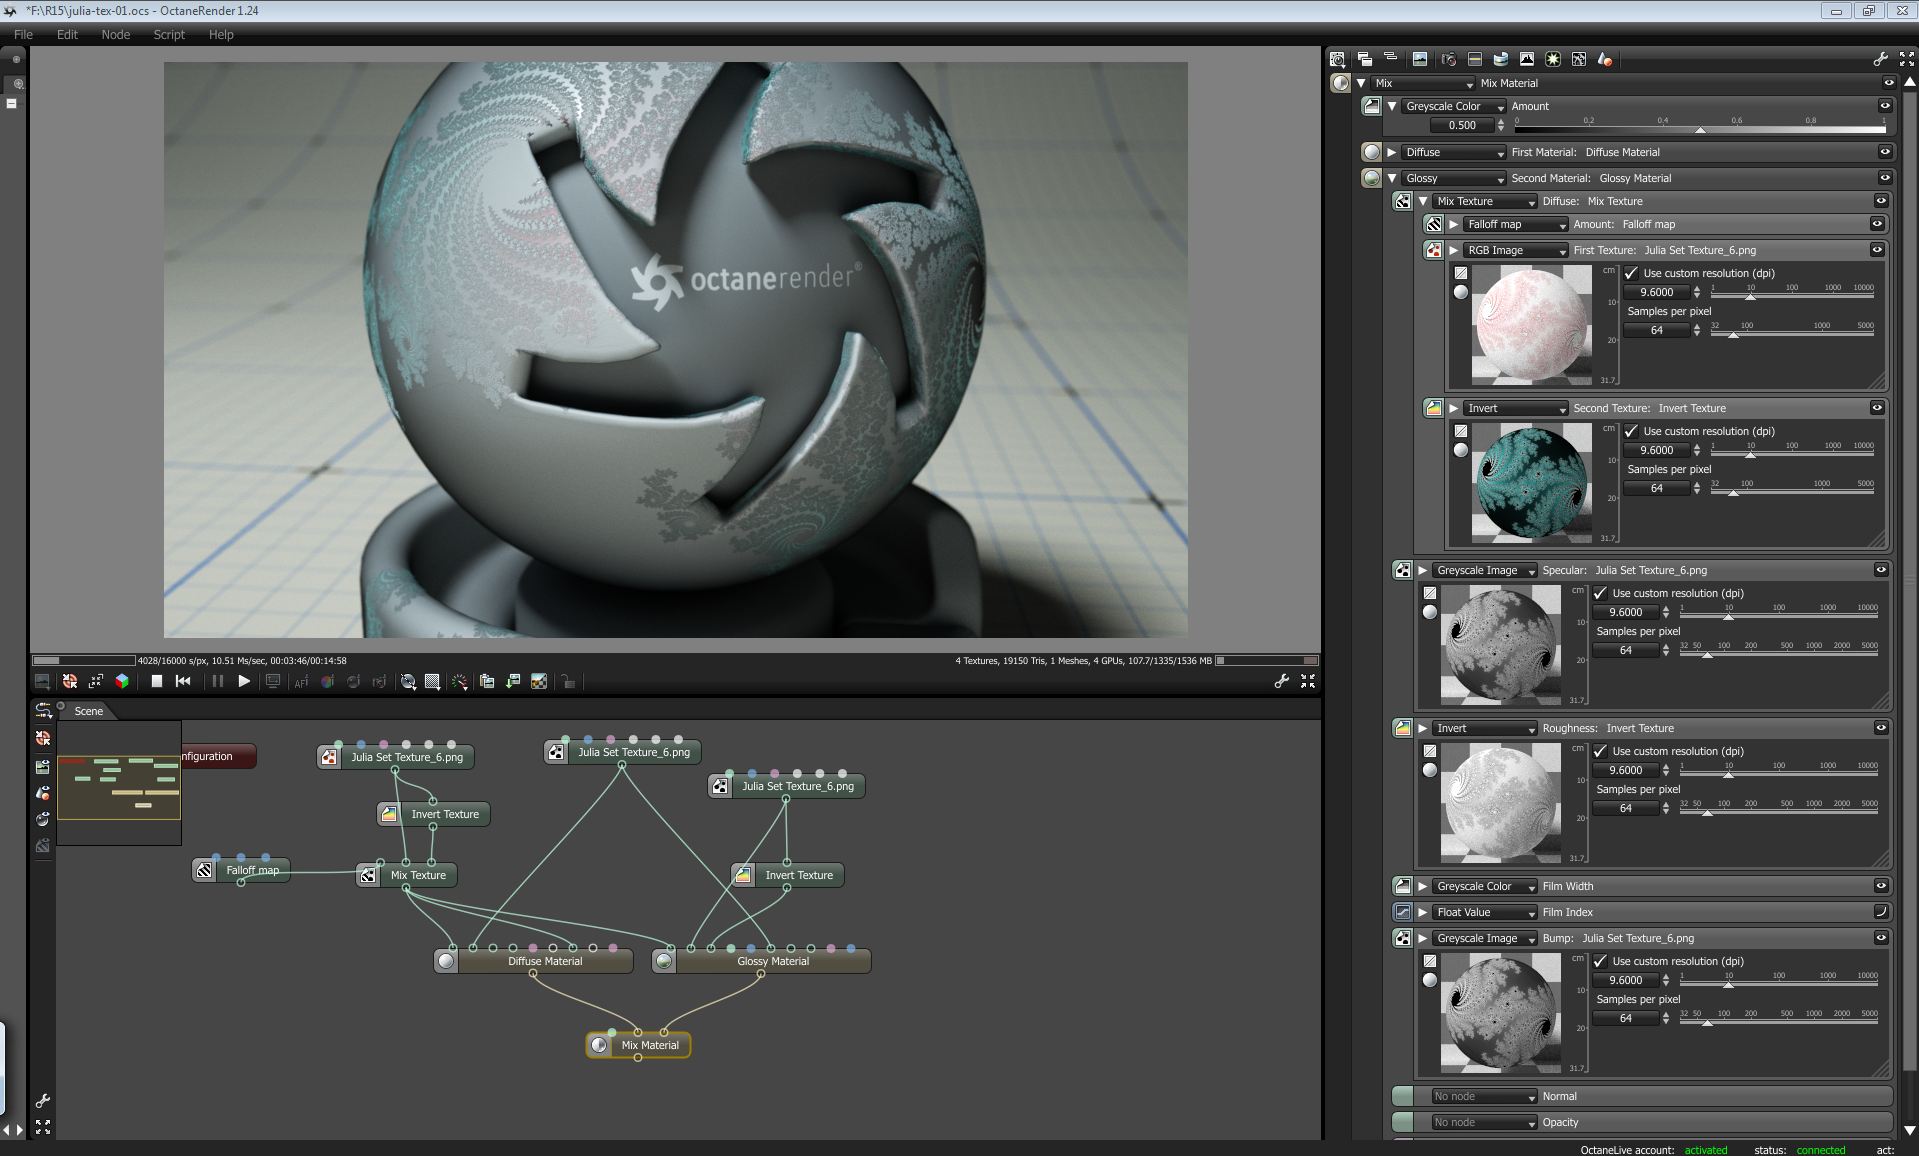Stop the render with the stop button
1919x1156 pixels.
click(157, 681)
